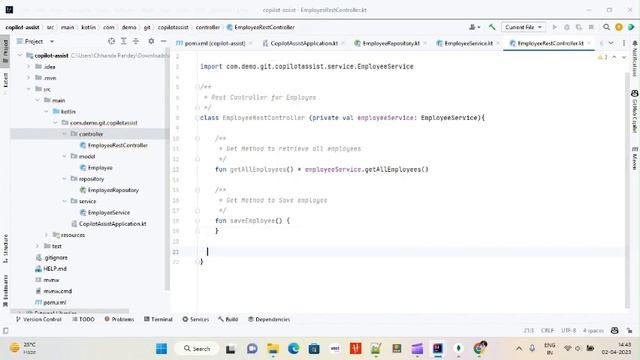This screenshot has height=360, width=640.
Task: Run the current file
Action: pos(554,27)
